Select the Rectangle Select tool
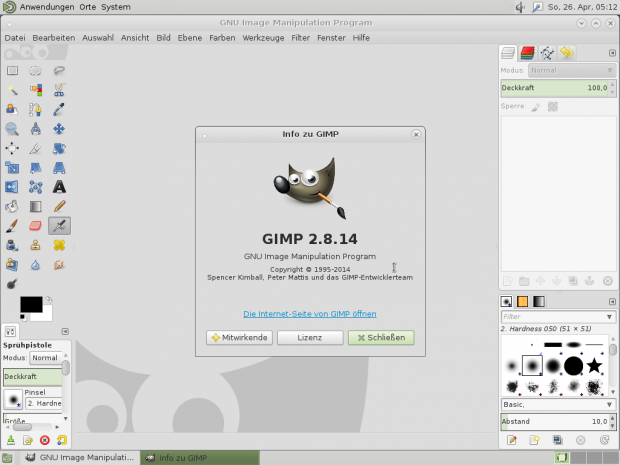620x465 pixels. 12,71
